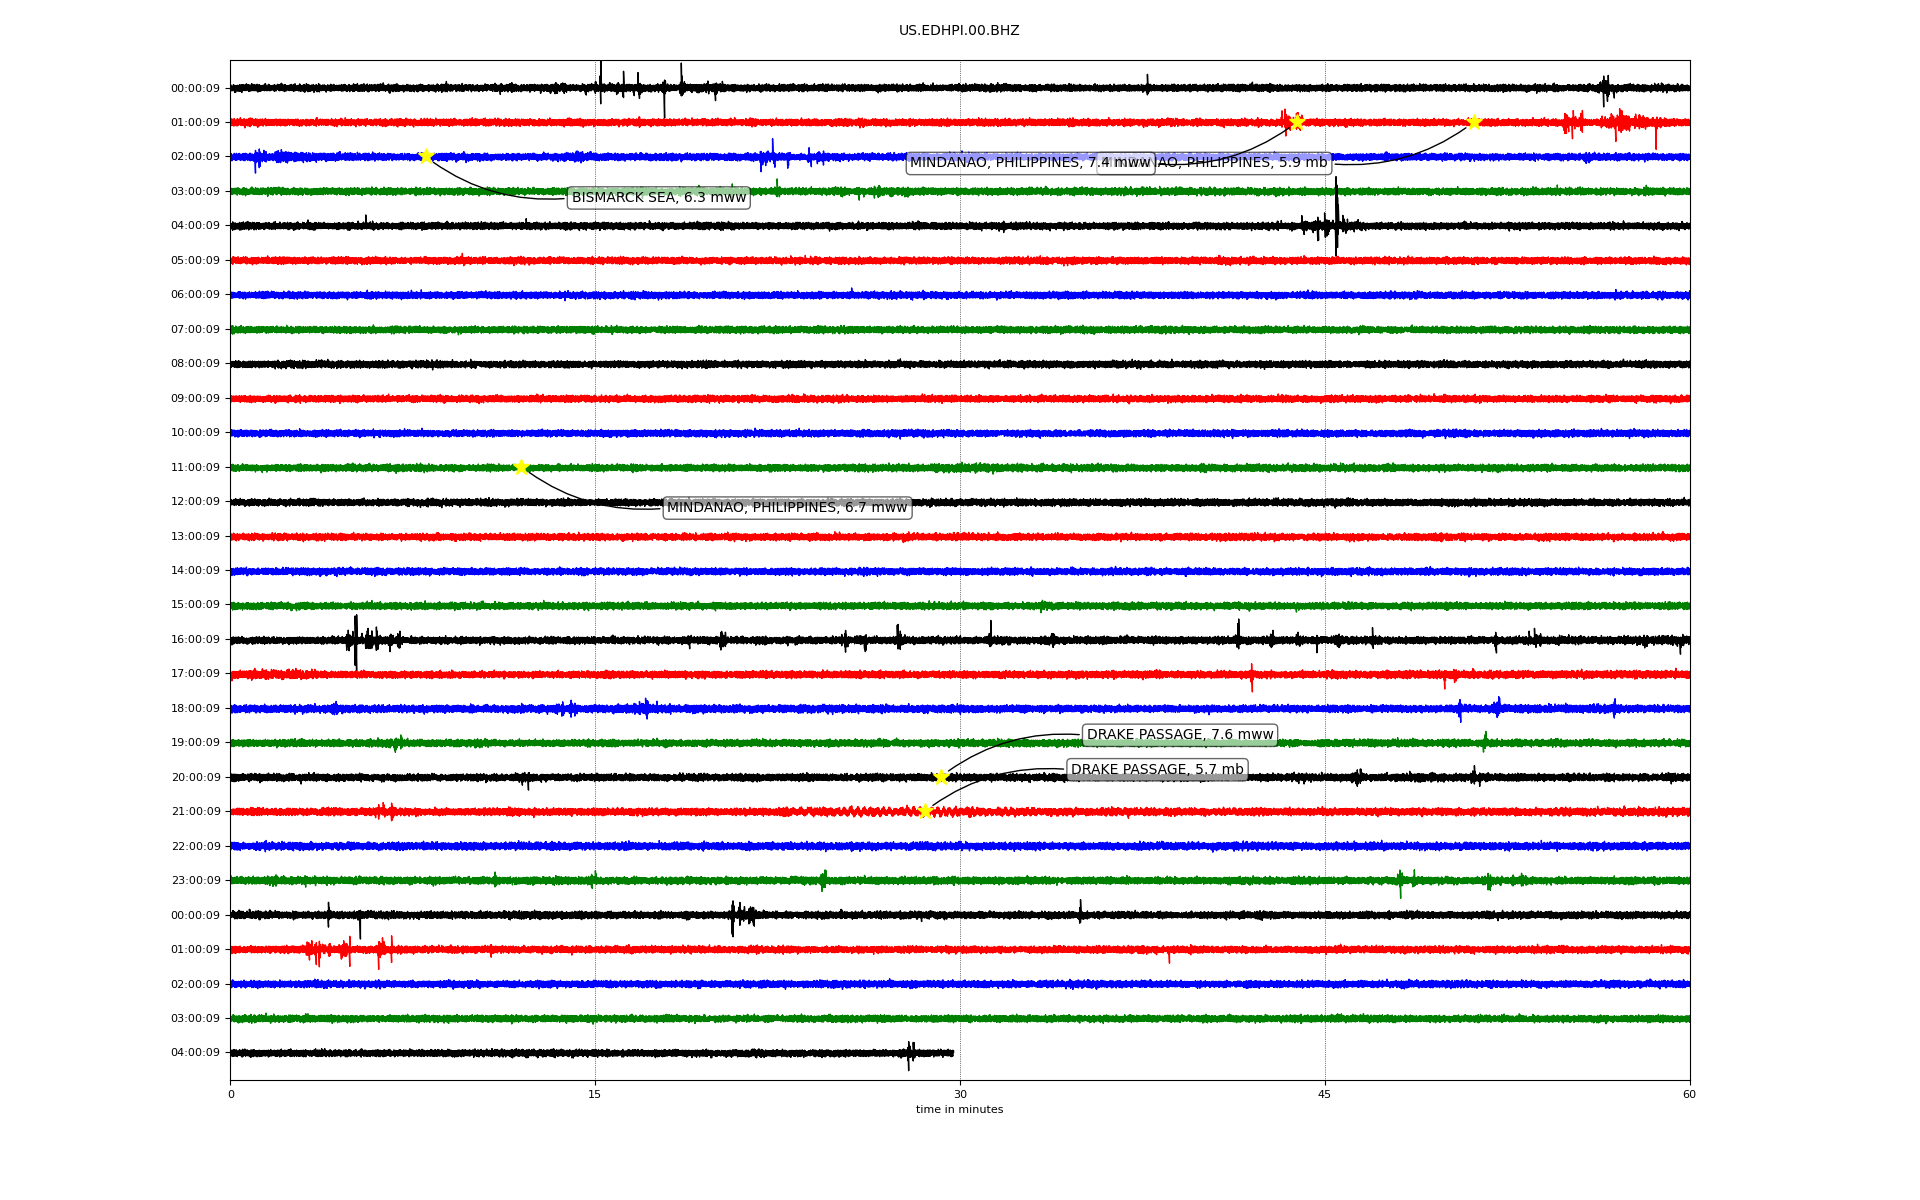Click the 'time in minutes' axis label
The width and height of the screenshot is (1920, 1200).
tap(959, 1110)
